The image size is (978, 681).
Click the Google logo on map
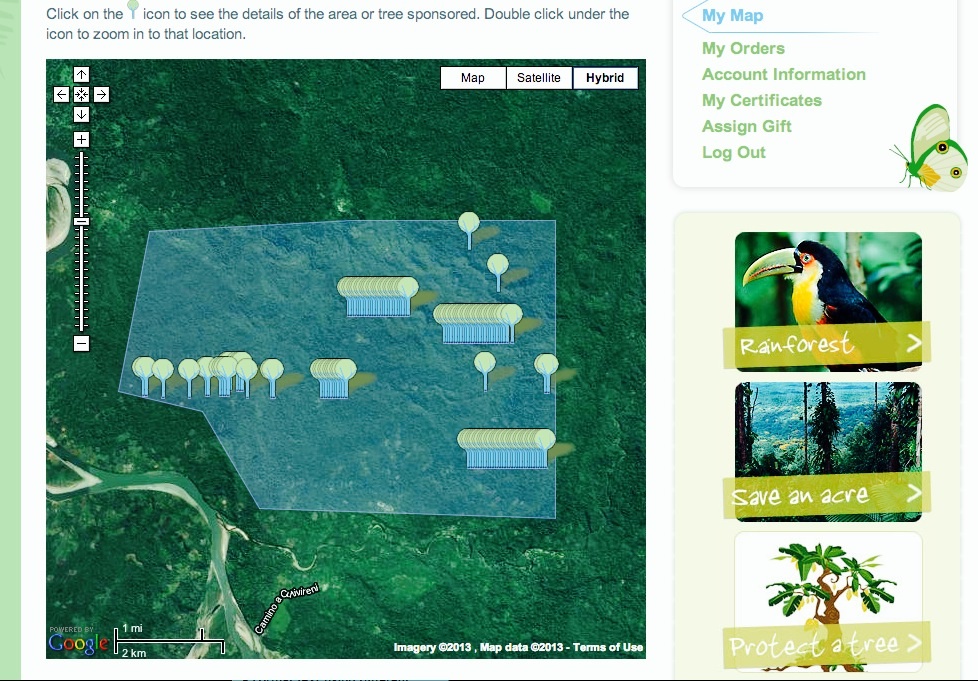78,644
